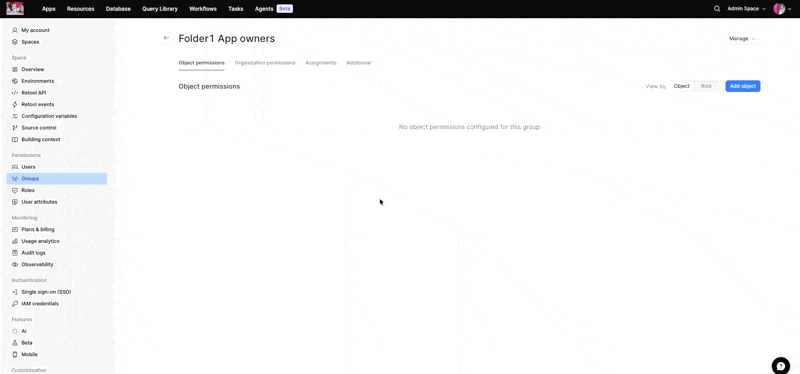The height and width of the screenshot is (374, 800).
Task: Click the Retool events lightning icon
Action: click(x=15, y=104)
